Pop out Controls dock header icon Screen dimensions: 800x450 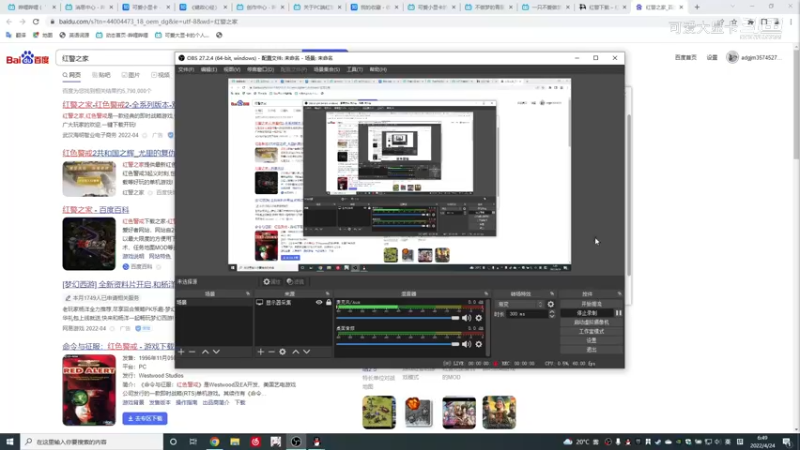click(x=619, y=294)
